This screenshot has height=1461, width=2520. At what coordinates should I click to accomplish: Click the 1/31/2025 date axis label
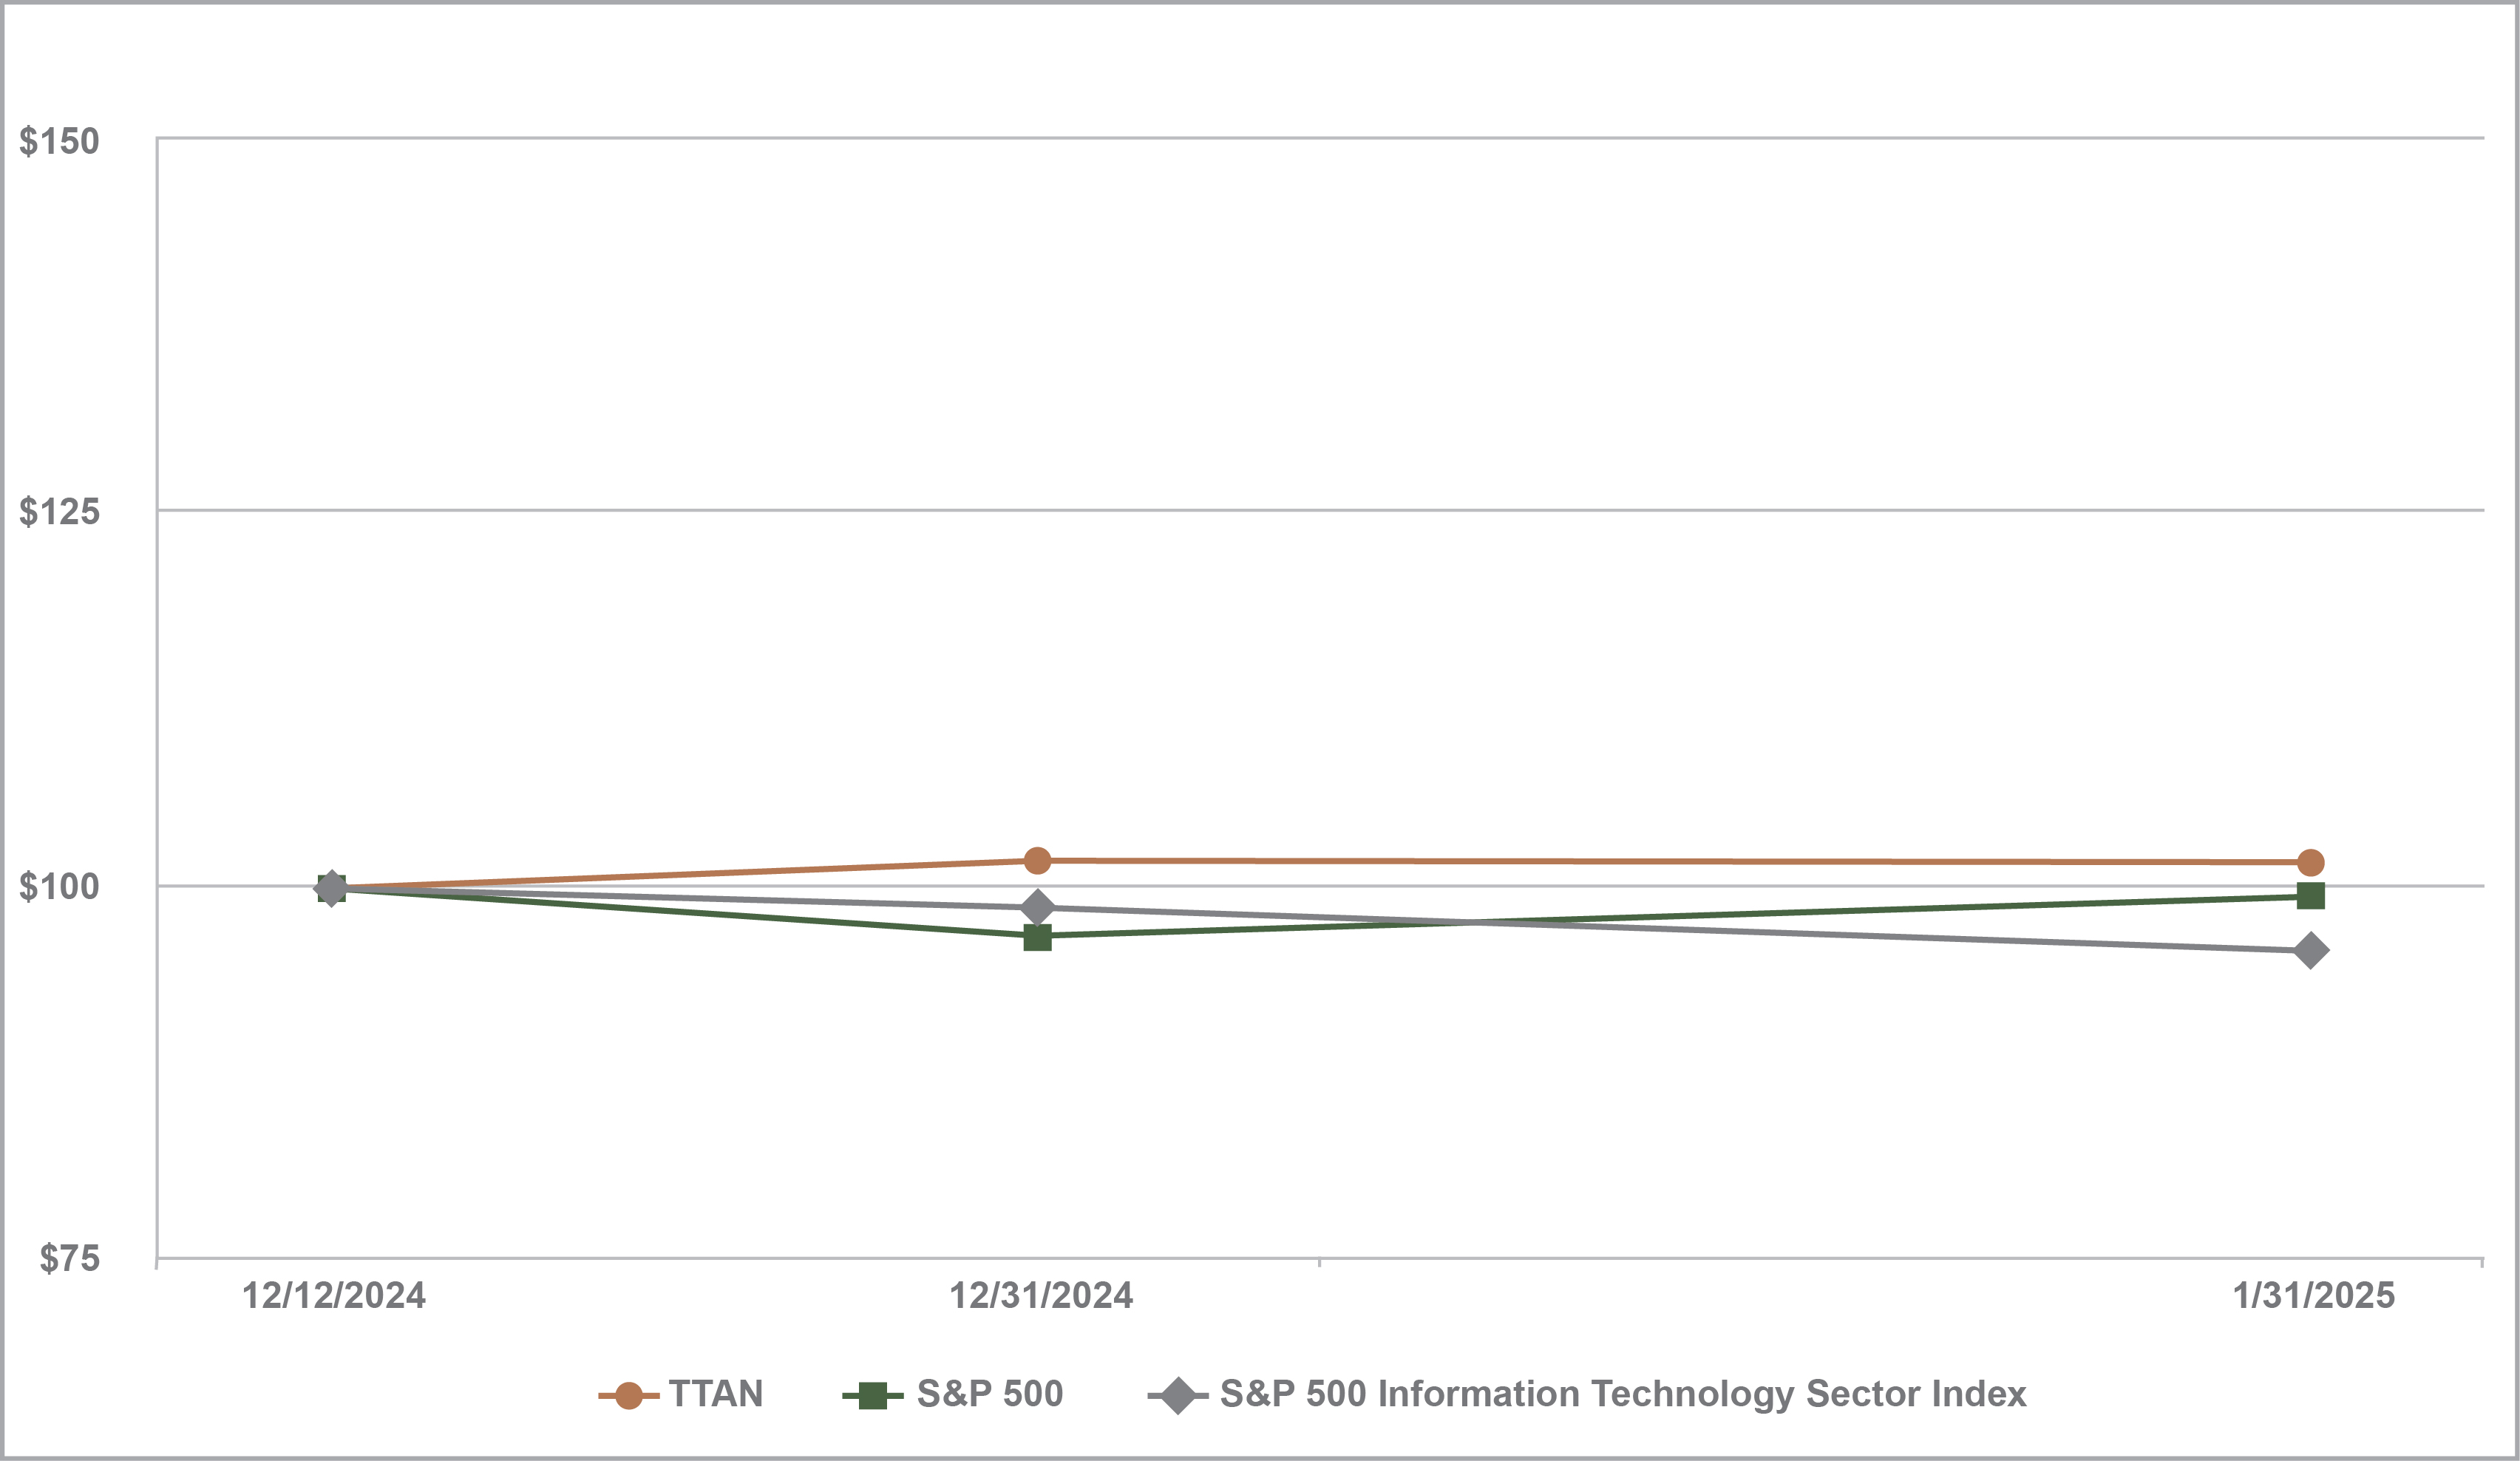pyautogui.click(x=2314, y=1296)
